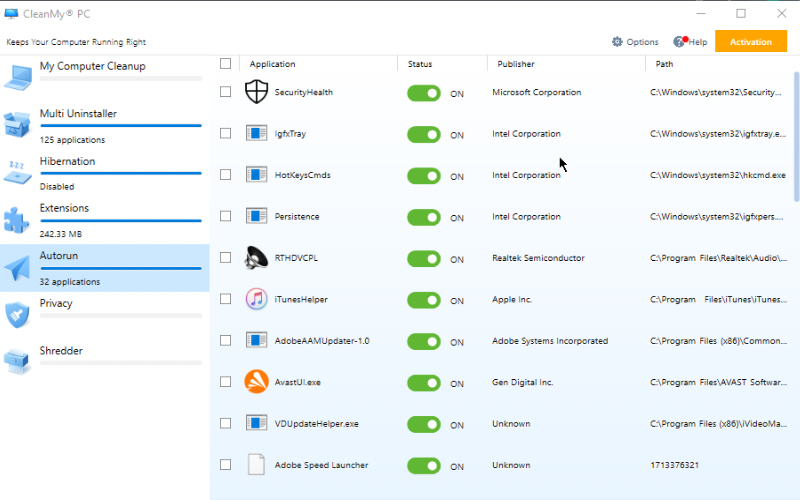The height and width of the screenshot is (500, 800).
Task: Open My Computer Cleanup laptop icon
Action: pyautogui.click(x=18, y=78)
